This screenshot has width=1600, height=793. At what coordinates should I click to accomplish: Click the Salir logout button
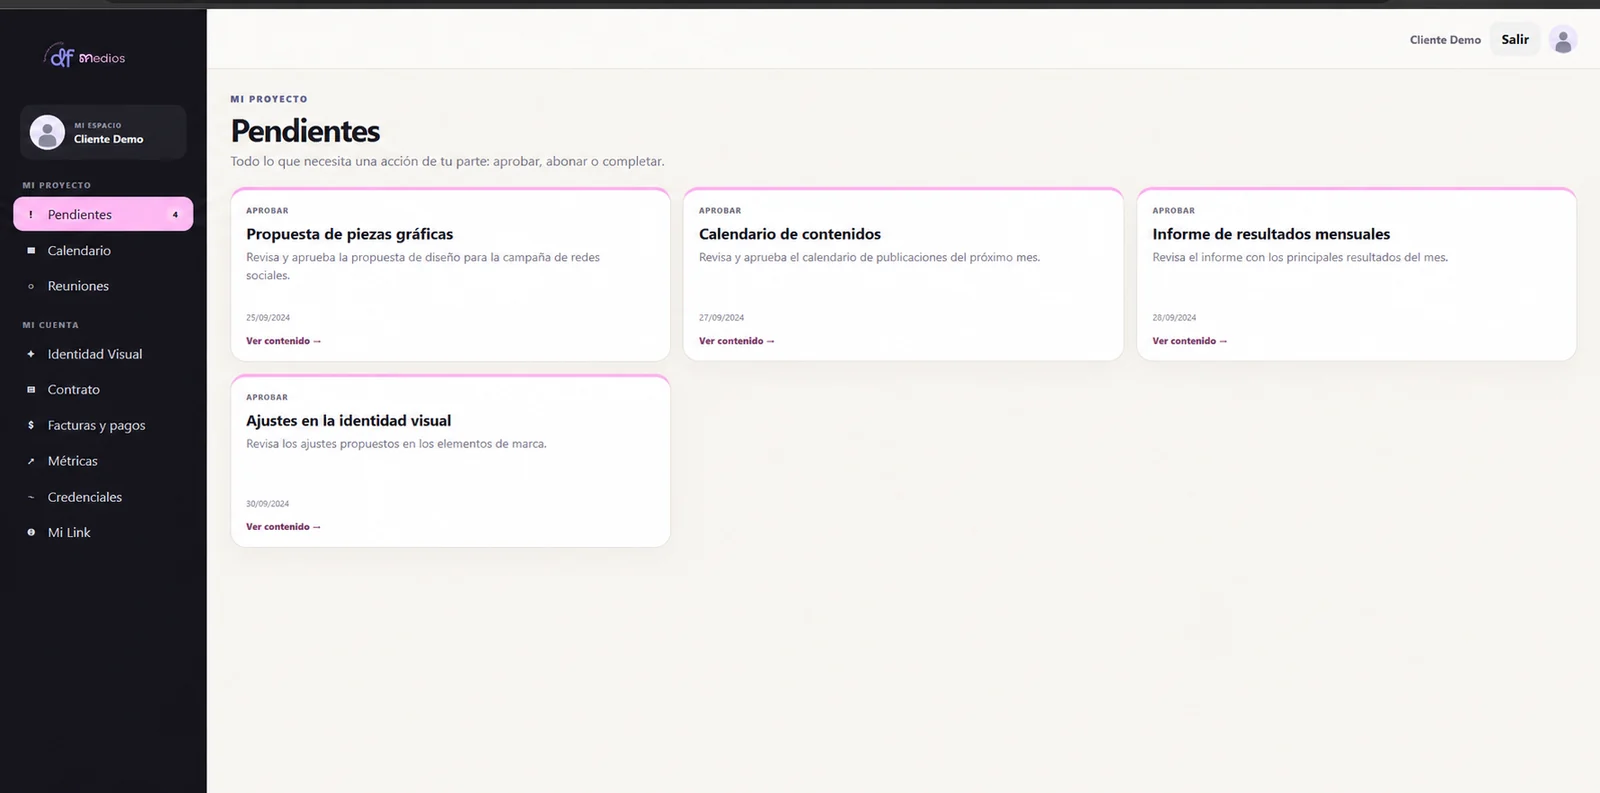[1515, 40]
